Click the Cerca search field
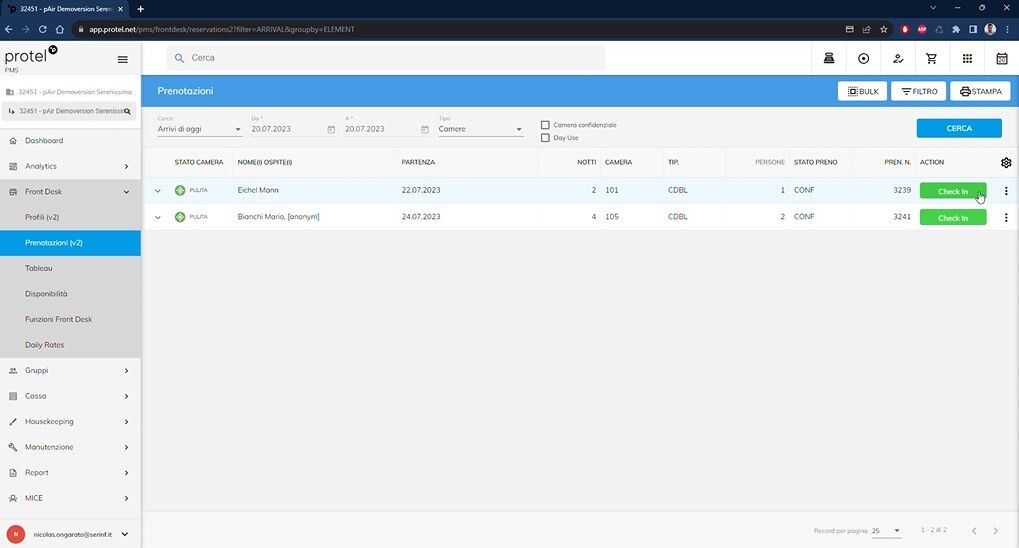 click(x=390, y=58)
